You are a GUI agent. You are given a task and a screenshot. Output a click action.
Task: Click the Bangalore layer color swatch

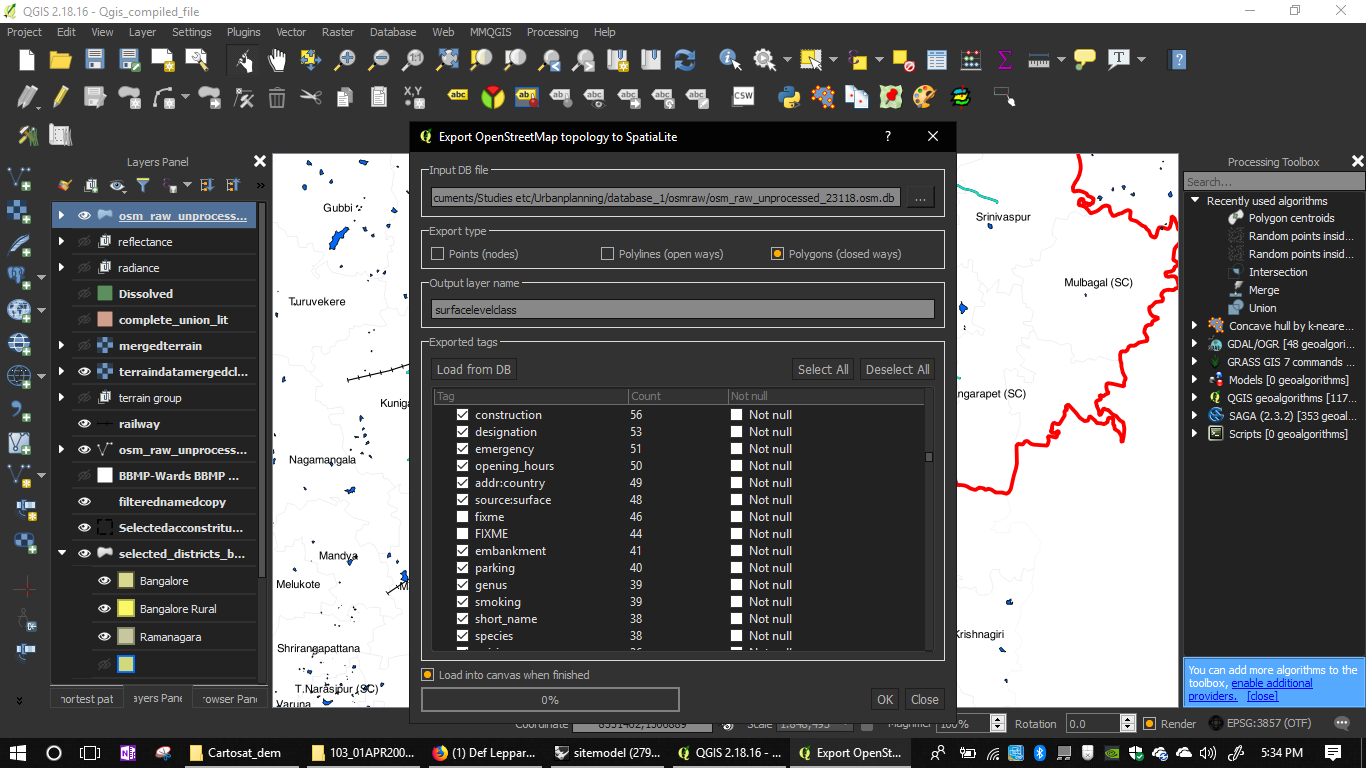click(x=126, y=581)
